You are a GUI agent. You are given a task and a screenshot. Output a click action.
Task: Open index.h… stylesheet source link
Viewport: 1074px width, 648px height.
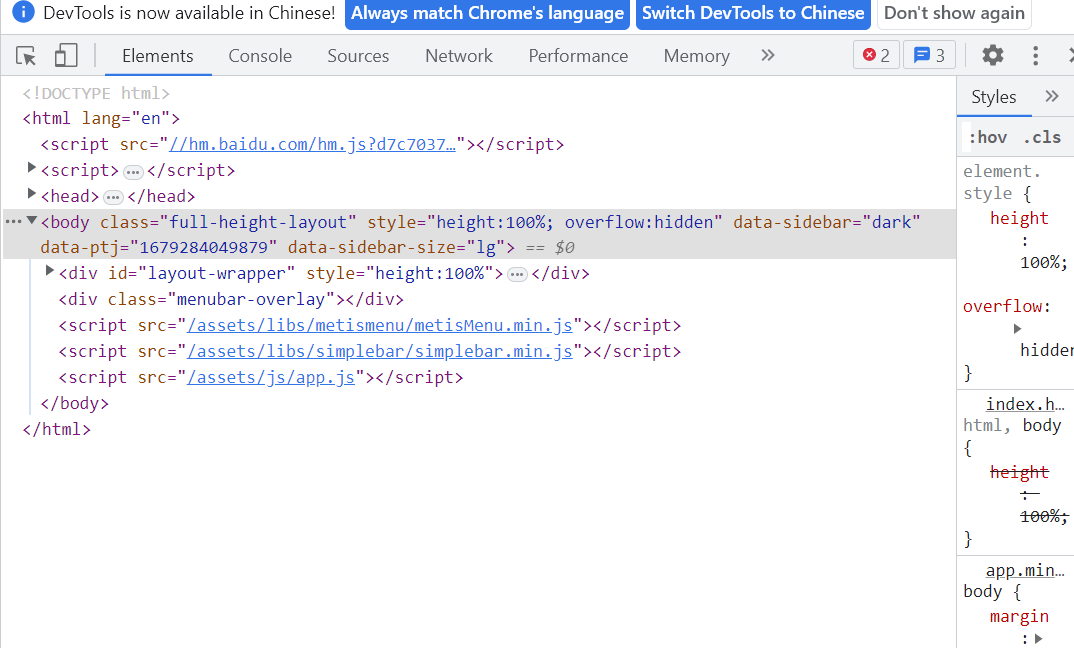[1025, 404]
